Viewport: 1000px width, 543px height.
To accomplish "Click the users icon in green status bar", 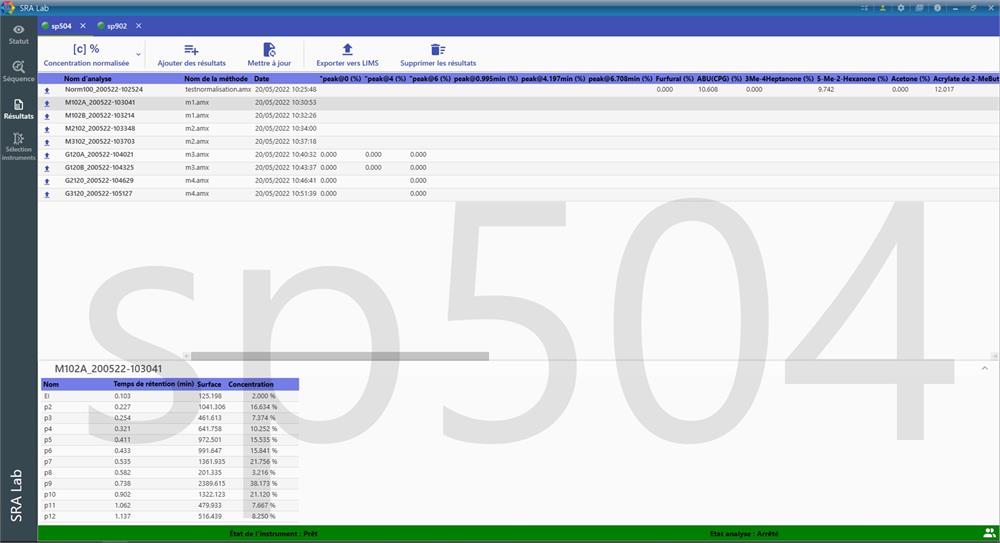I will click(x=989, y=534).
